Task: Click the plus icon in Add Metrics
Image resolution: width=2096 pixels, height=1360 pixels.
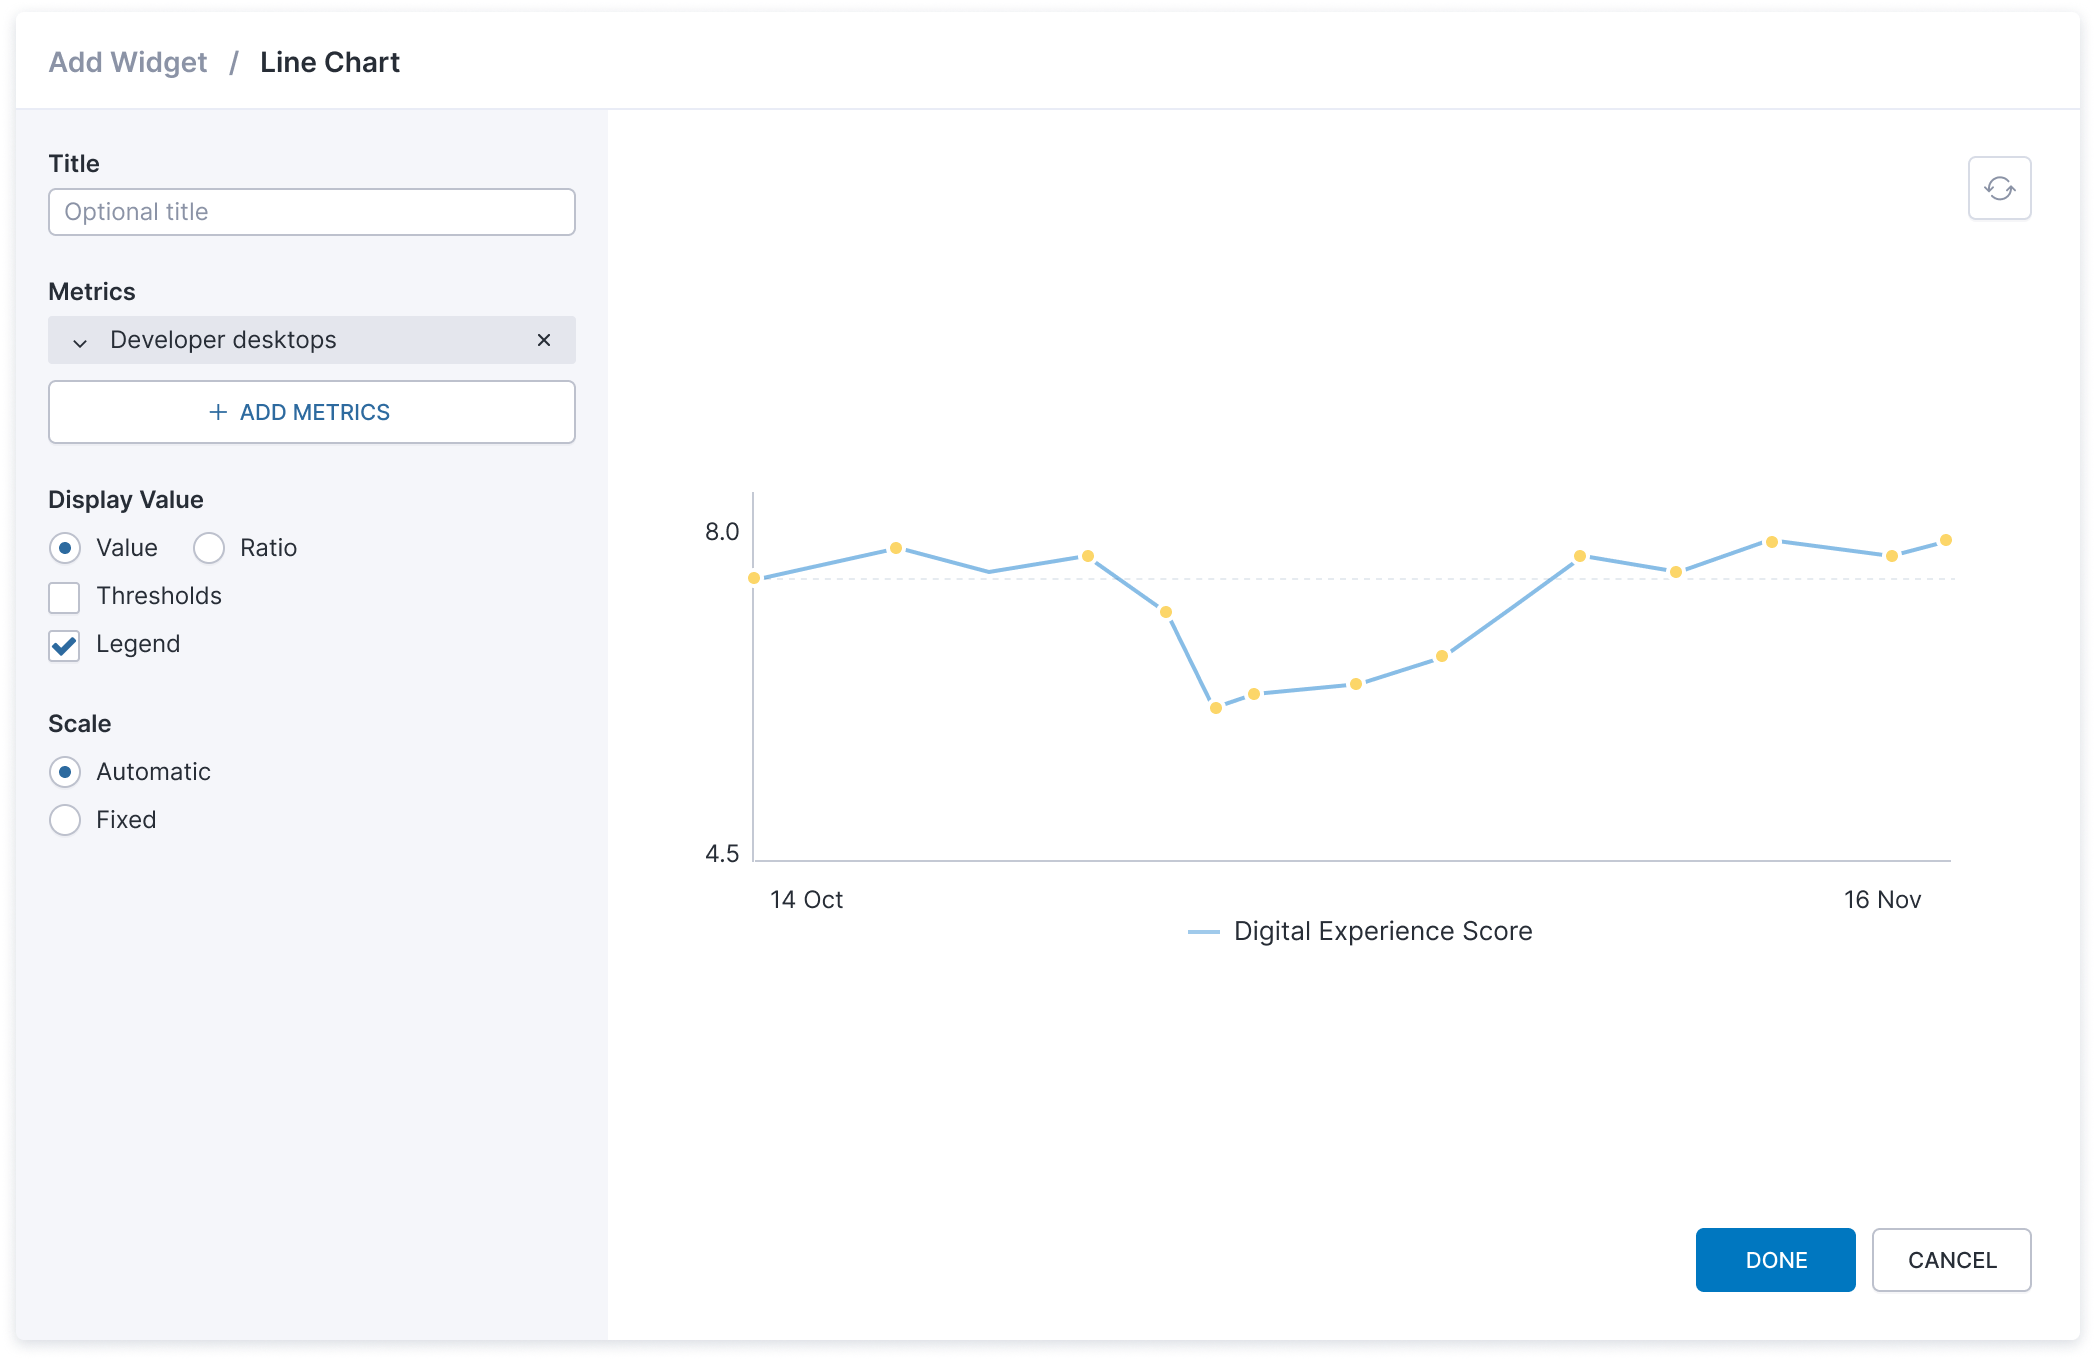Action: click(x=218, y=412)
